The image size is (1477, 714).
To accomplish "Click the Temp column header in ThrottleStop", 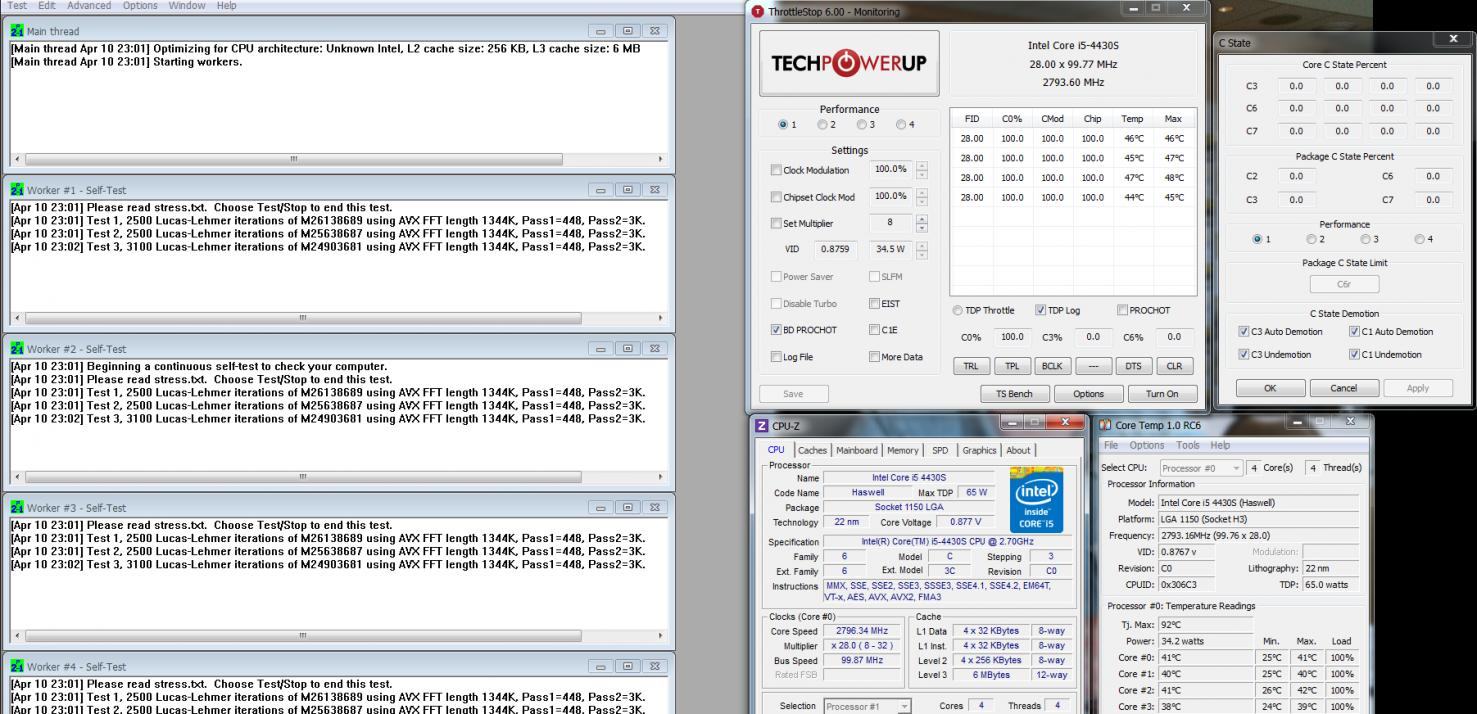I will (1132, 119).
